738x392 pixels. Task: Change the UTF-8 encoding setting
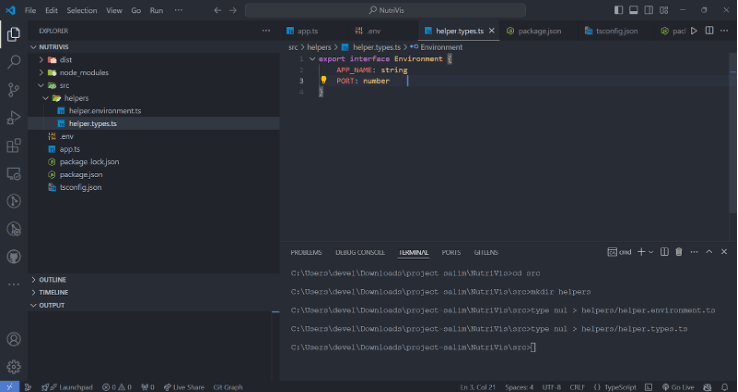coord(551,387)
